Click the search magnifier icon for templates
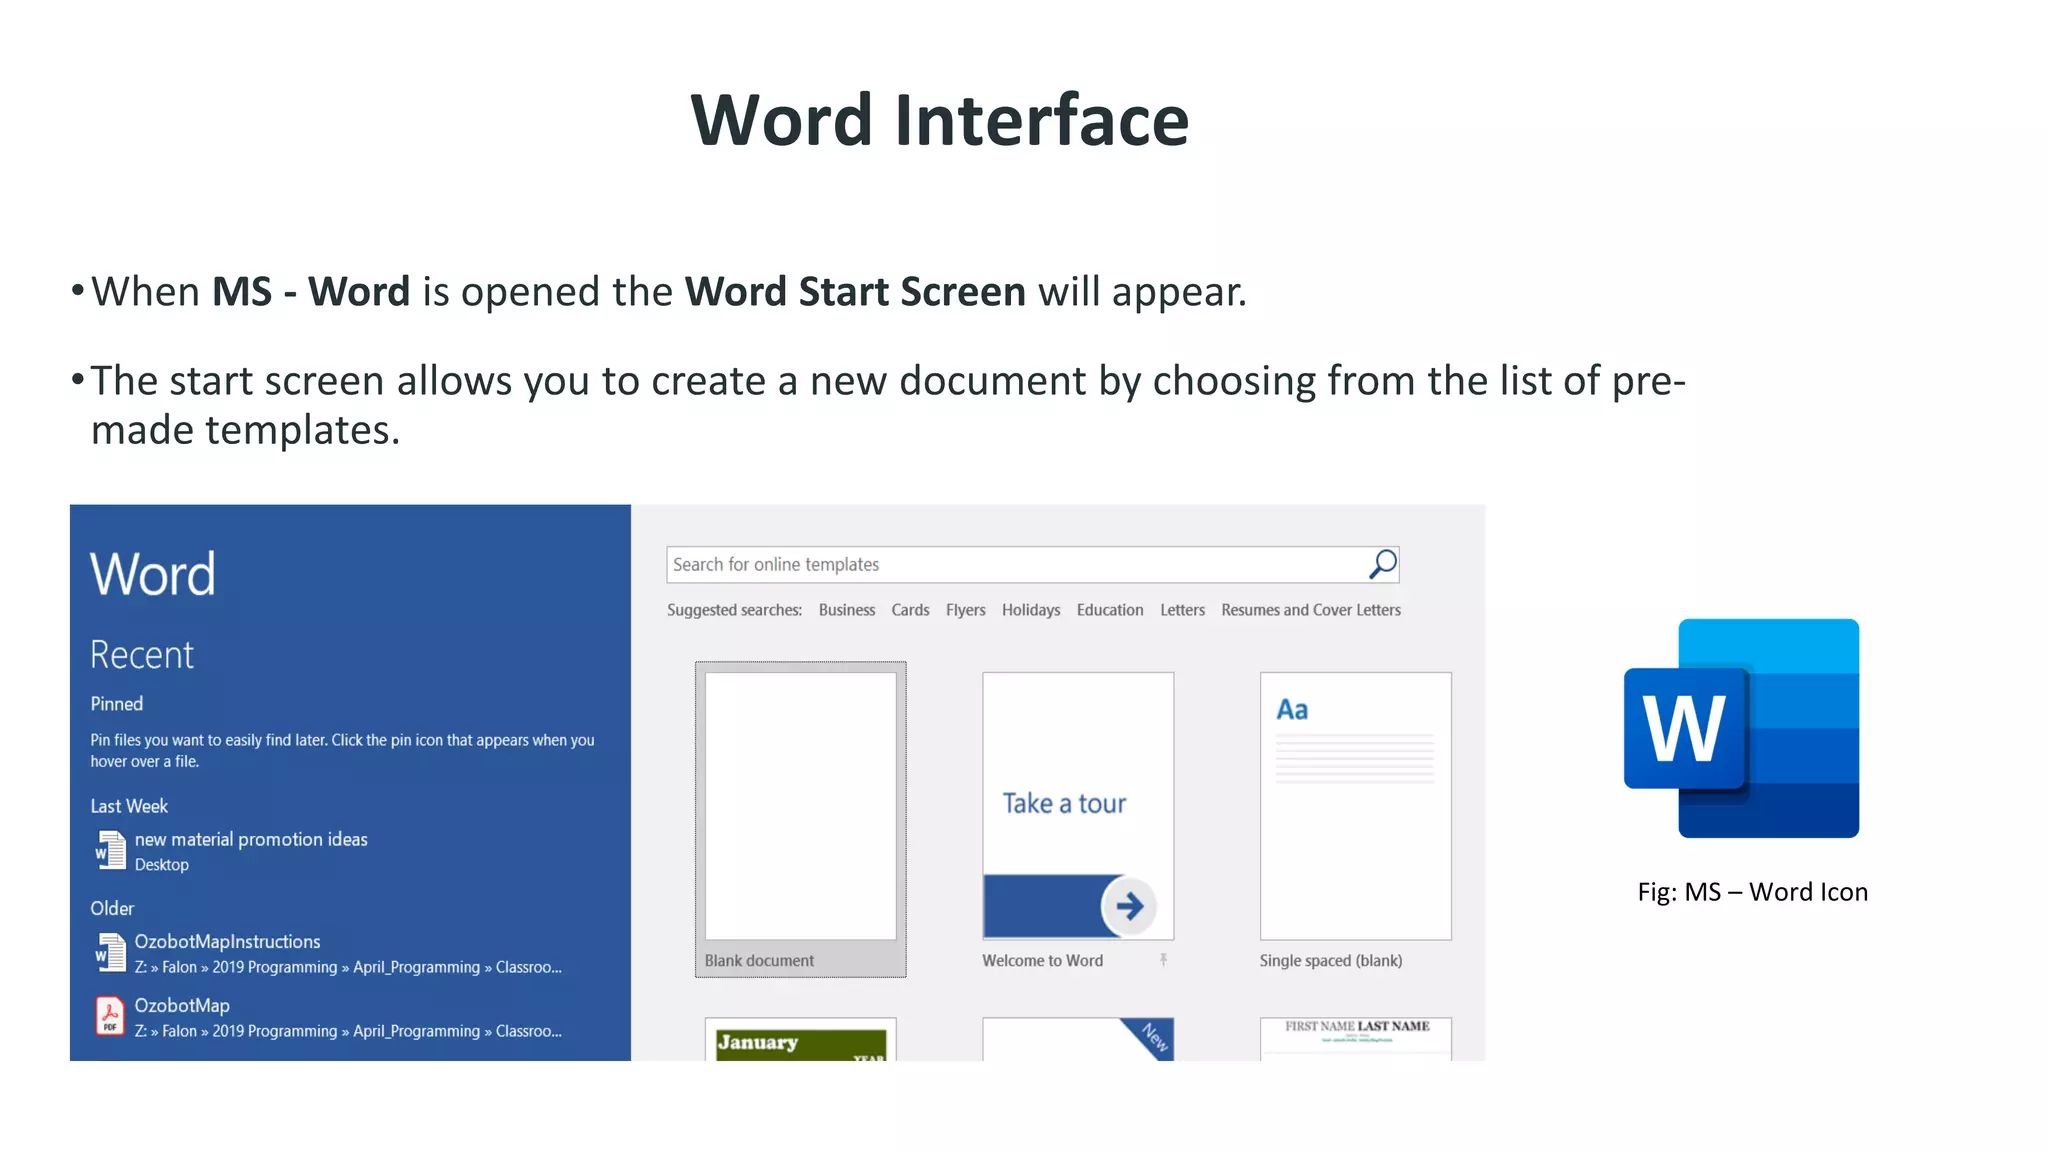 1382,565
